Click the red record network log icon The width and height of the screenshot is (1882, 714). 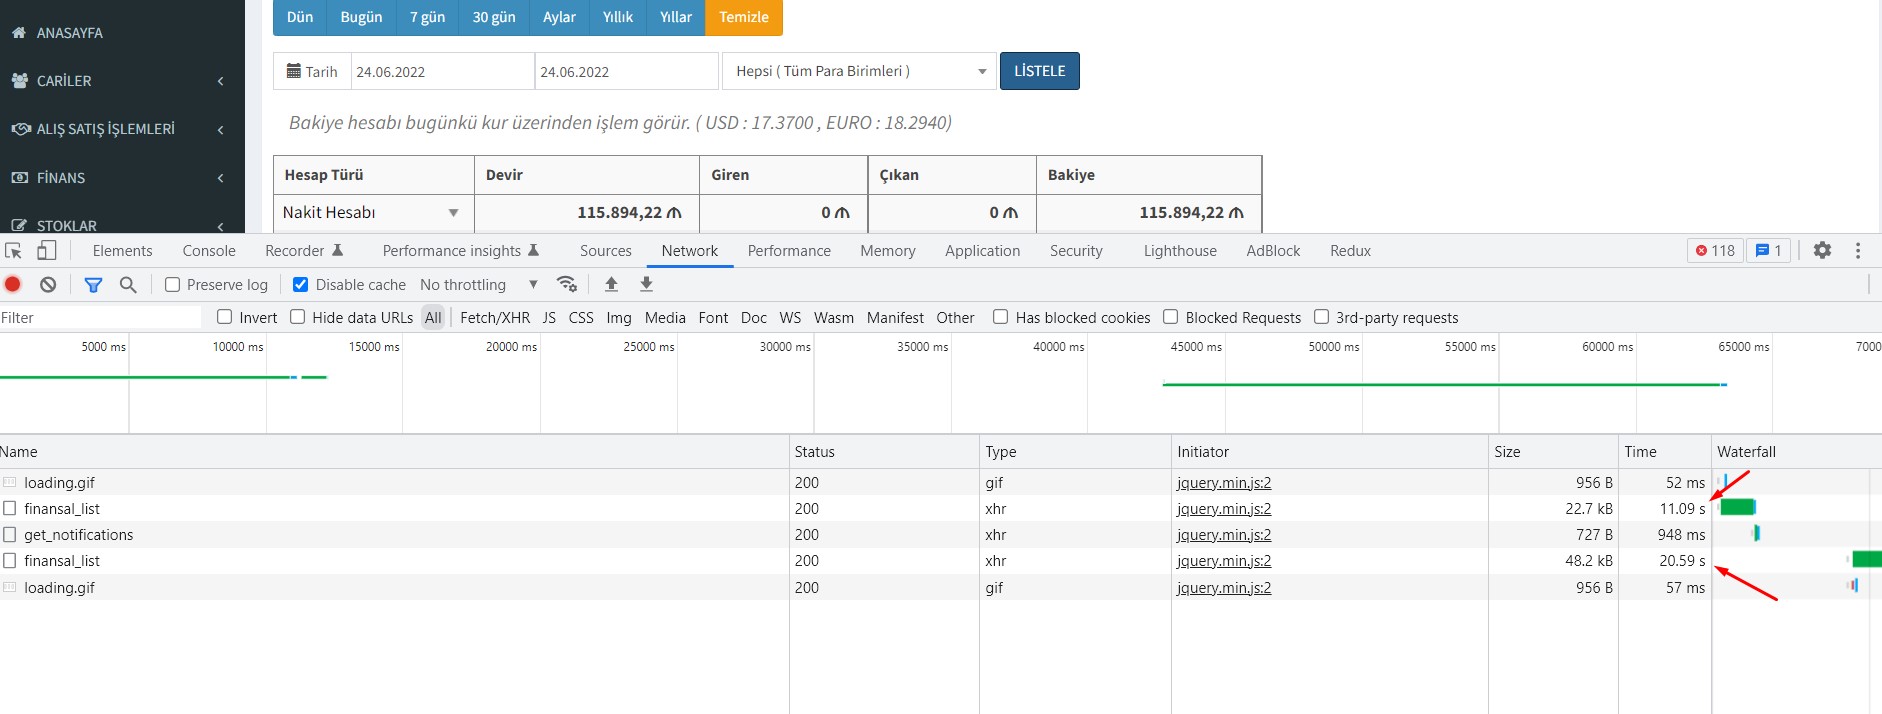(x=13, y=284)
